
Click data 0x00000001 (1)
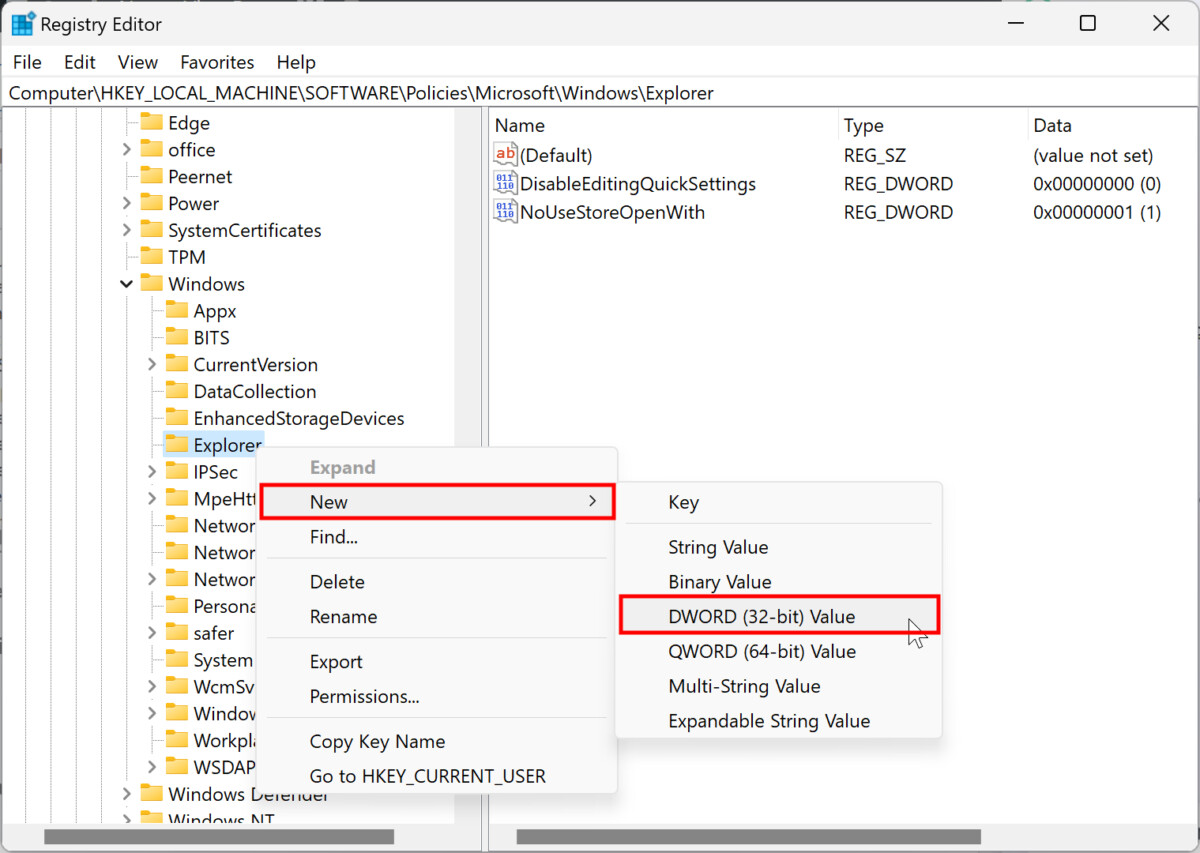[x=1097, y=212]
